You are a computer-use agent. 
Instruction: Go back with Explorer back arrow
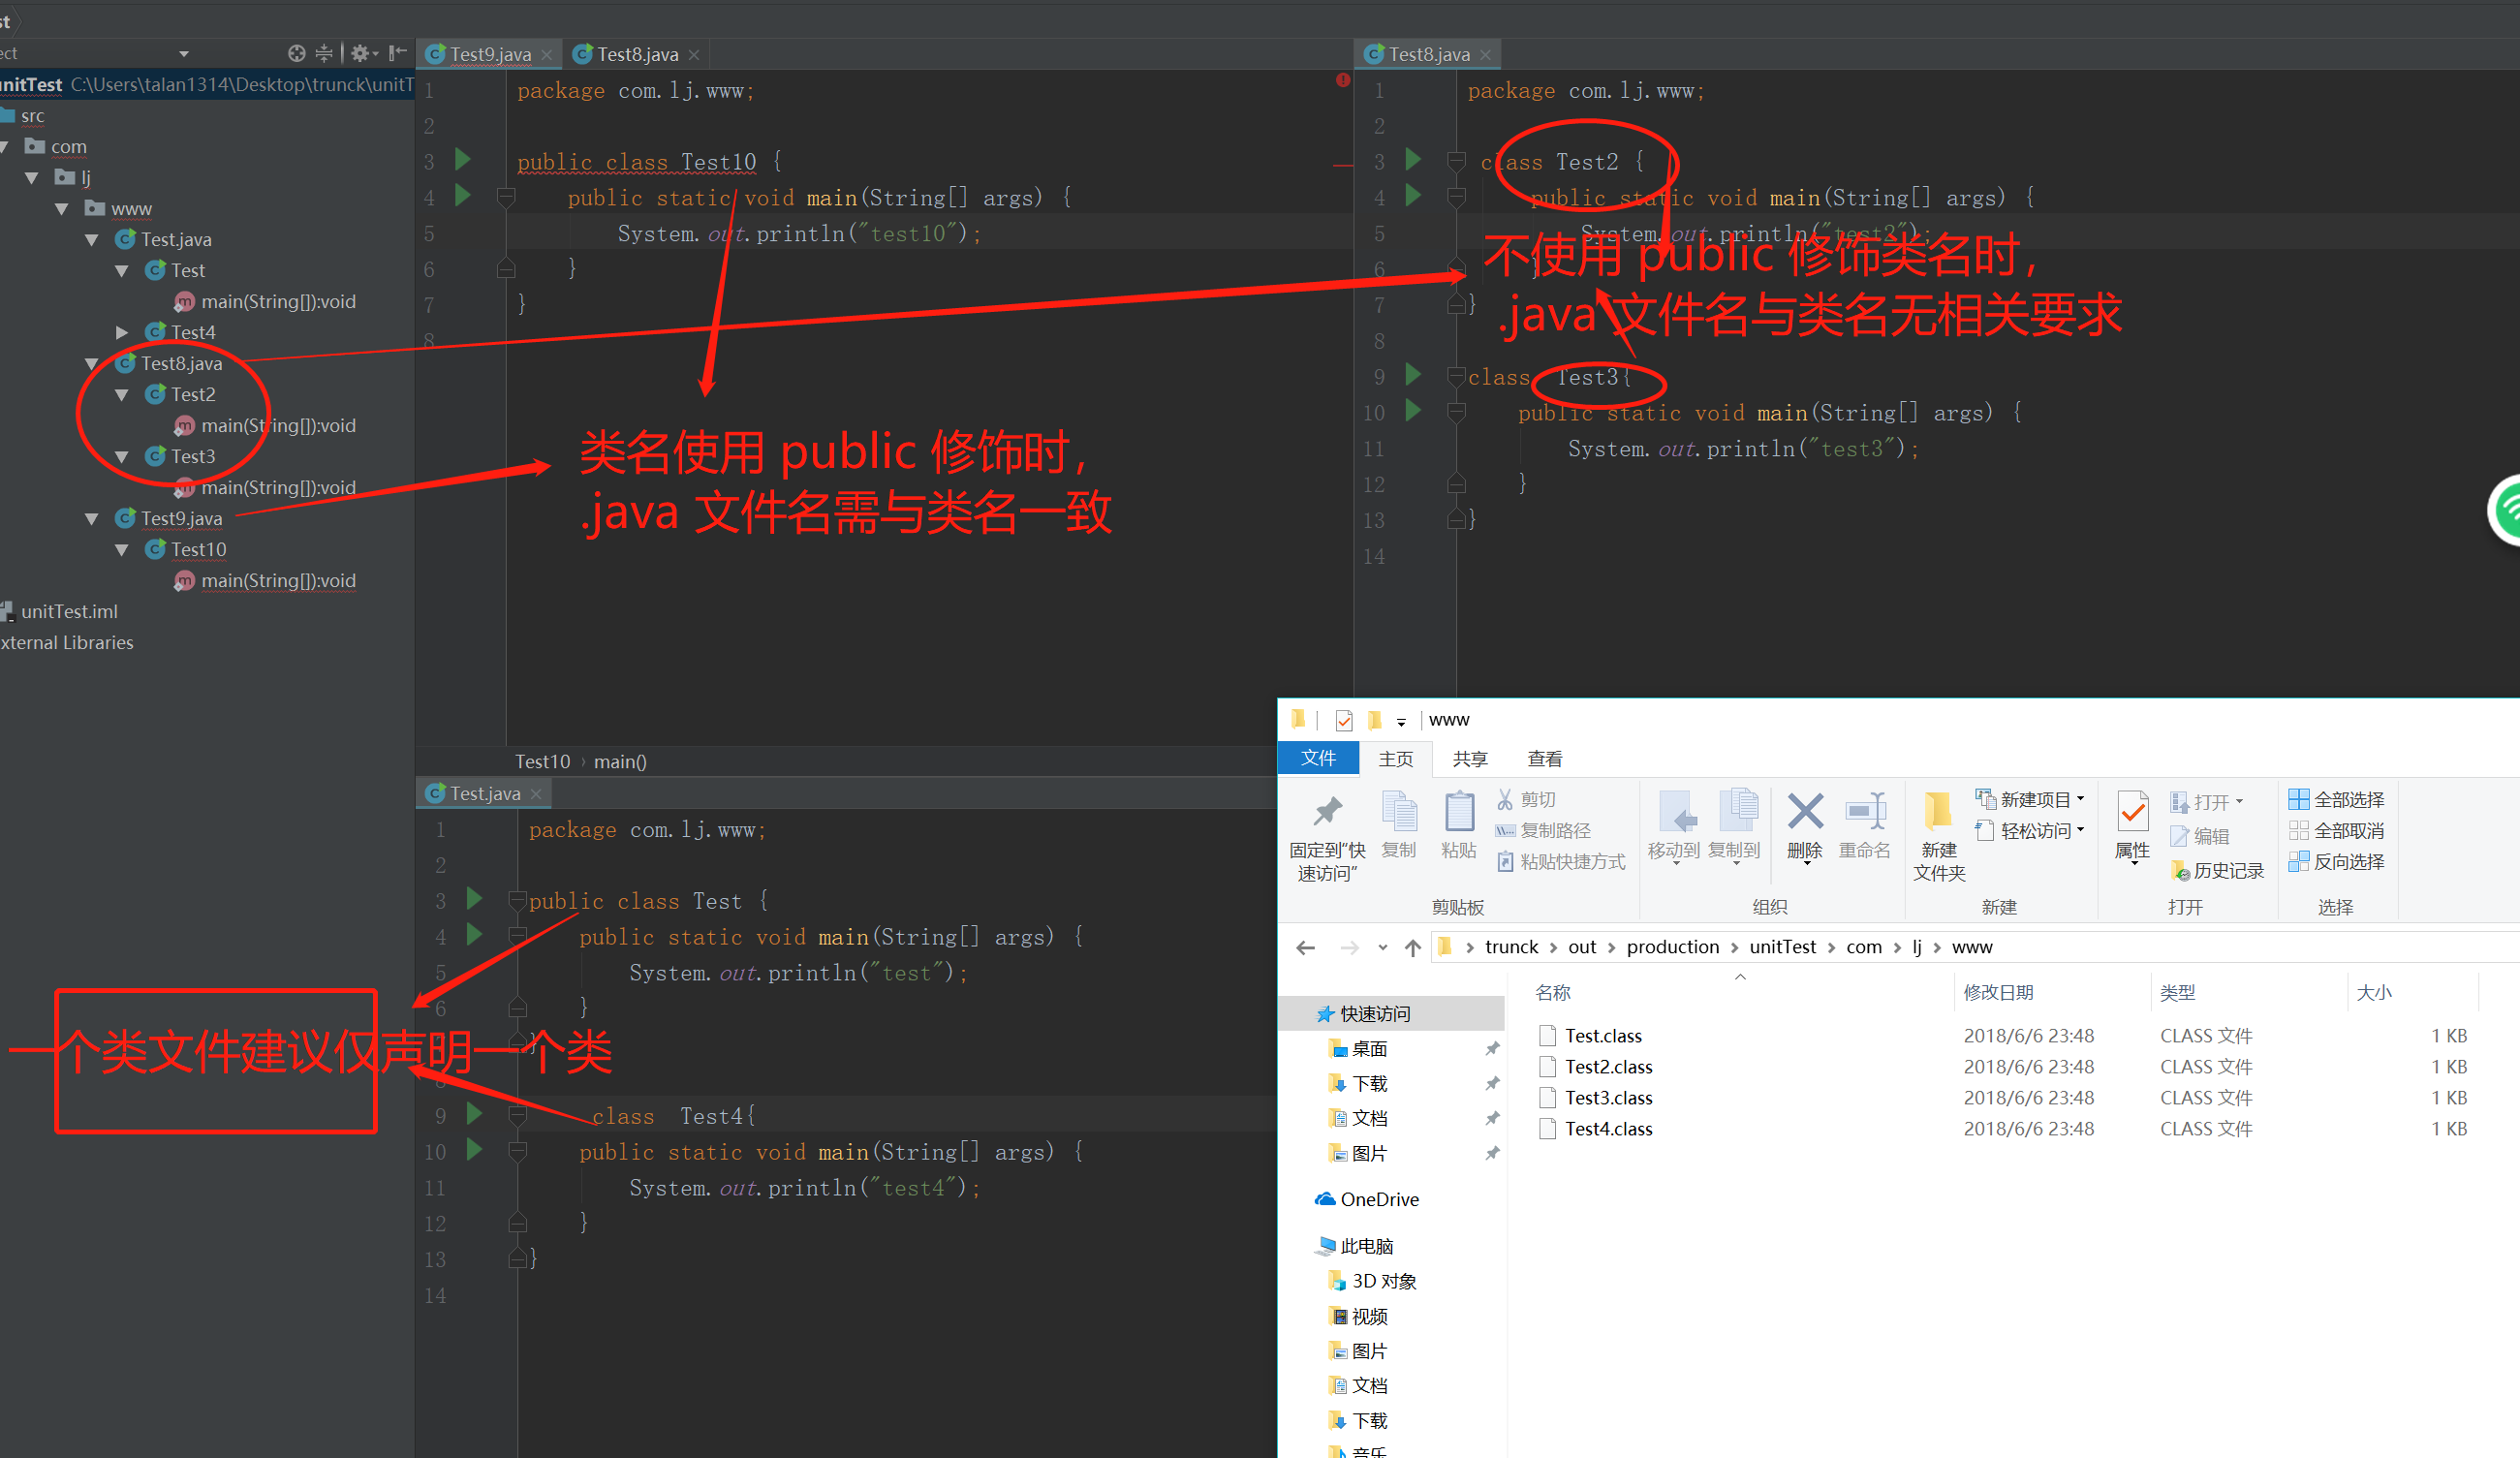[1305, 948]
